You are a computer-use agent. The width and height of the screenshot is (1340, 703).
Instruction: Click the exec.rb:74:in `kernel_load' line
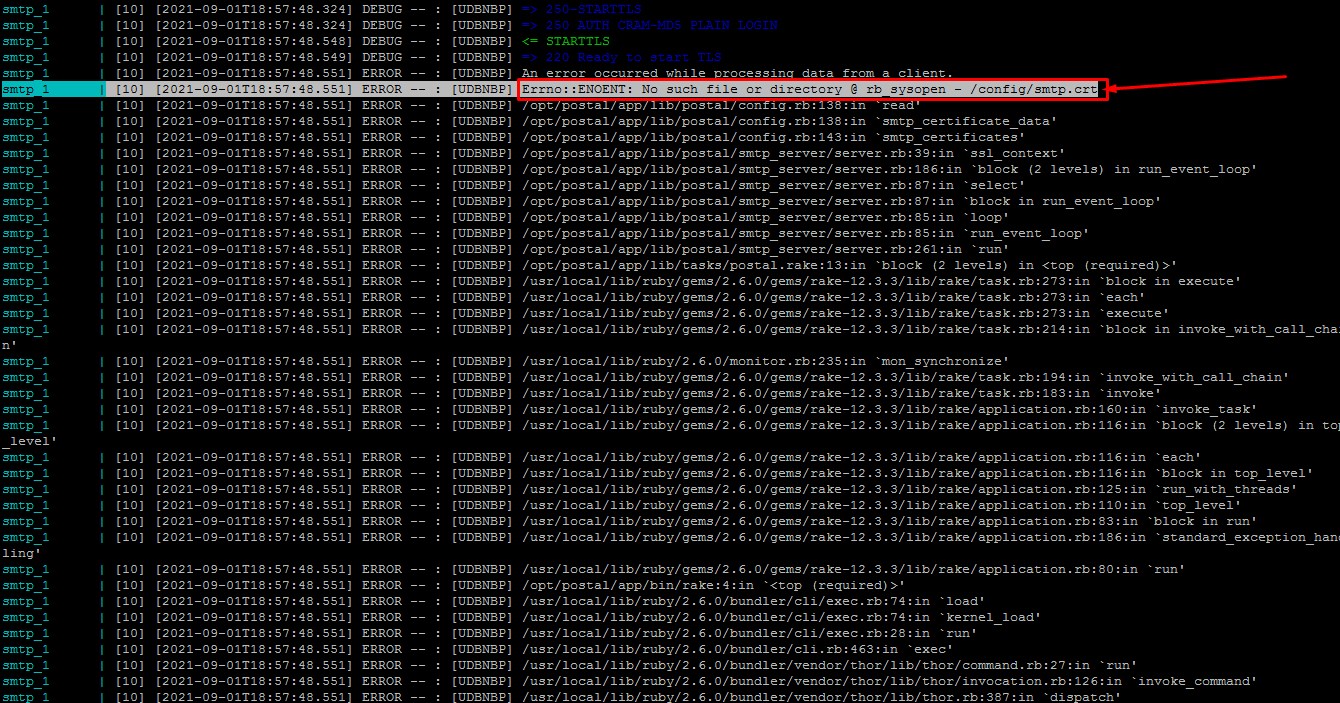coord(782,617)
